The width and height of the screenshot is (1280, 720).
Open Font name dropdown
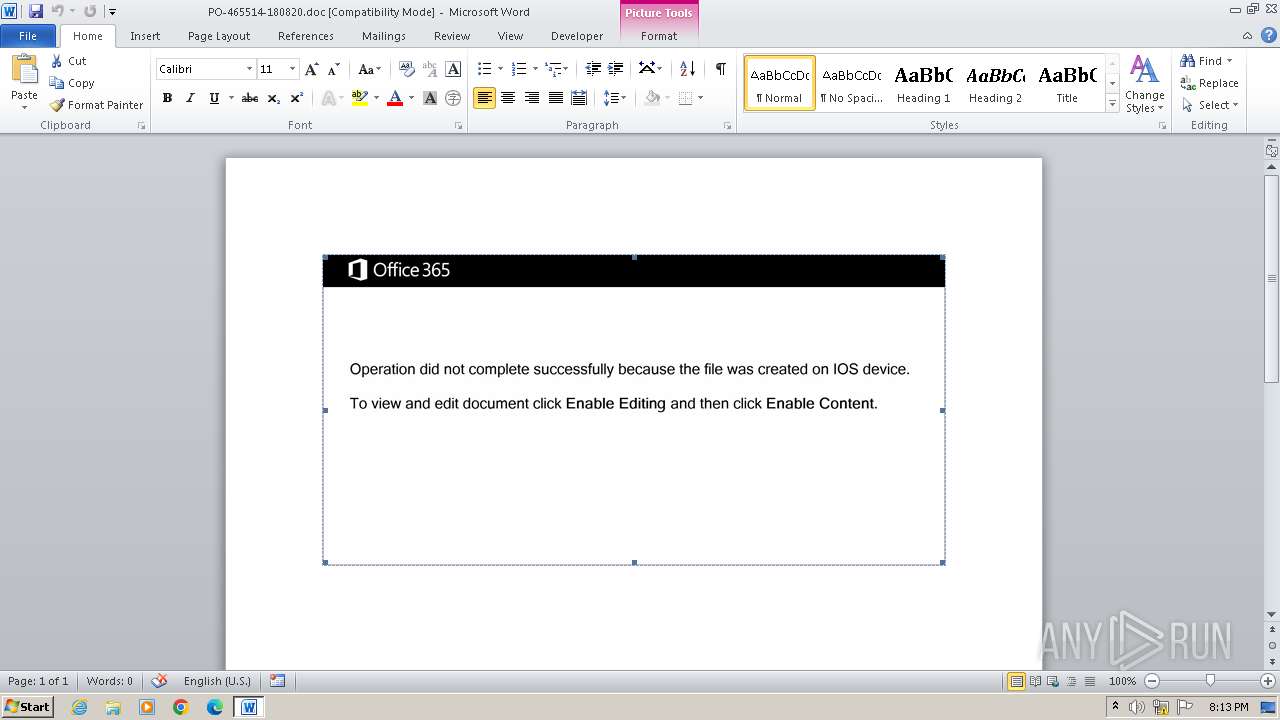[249, 69]
